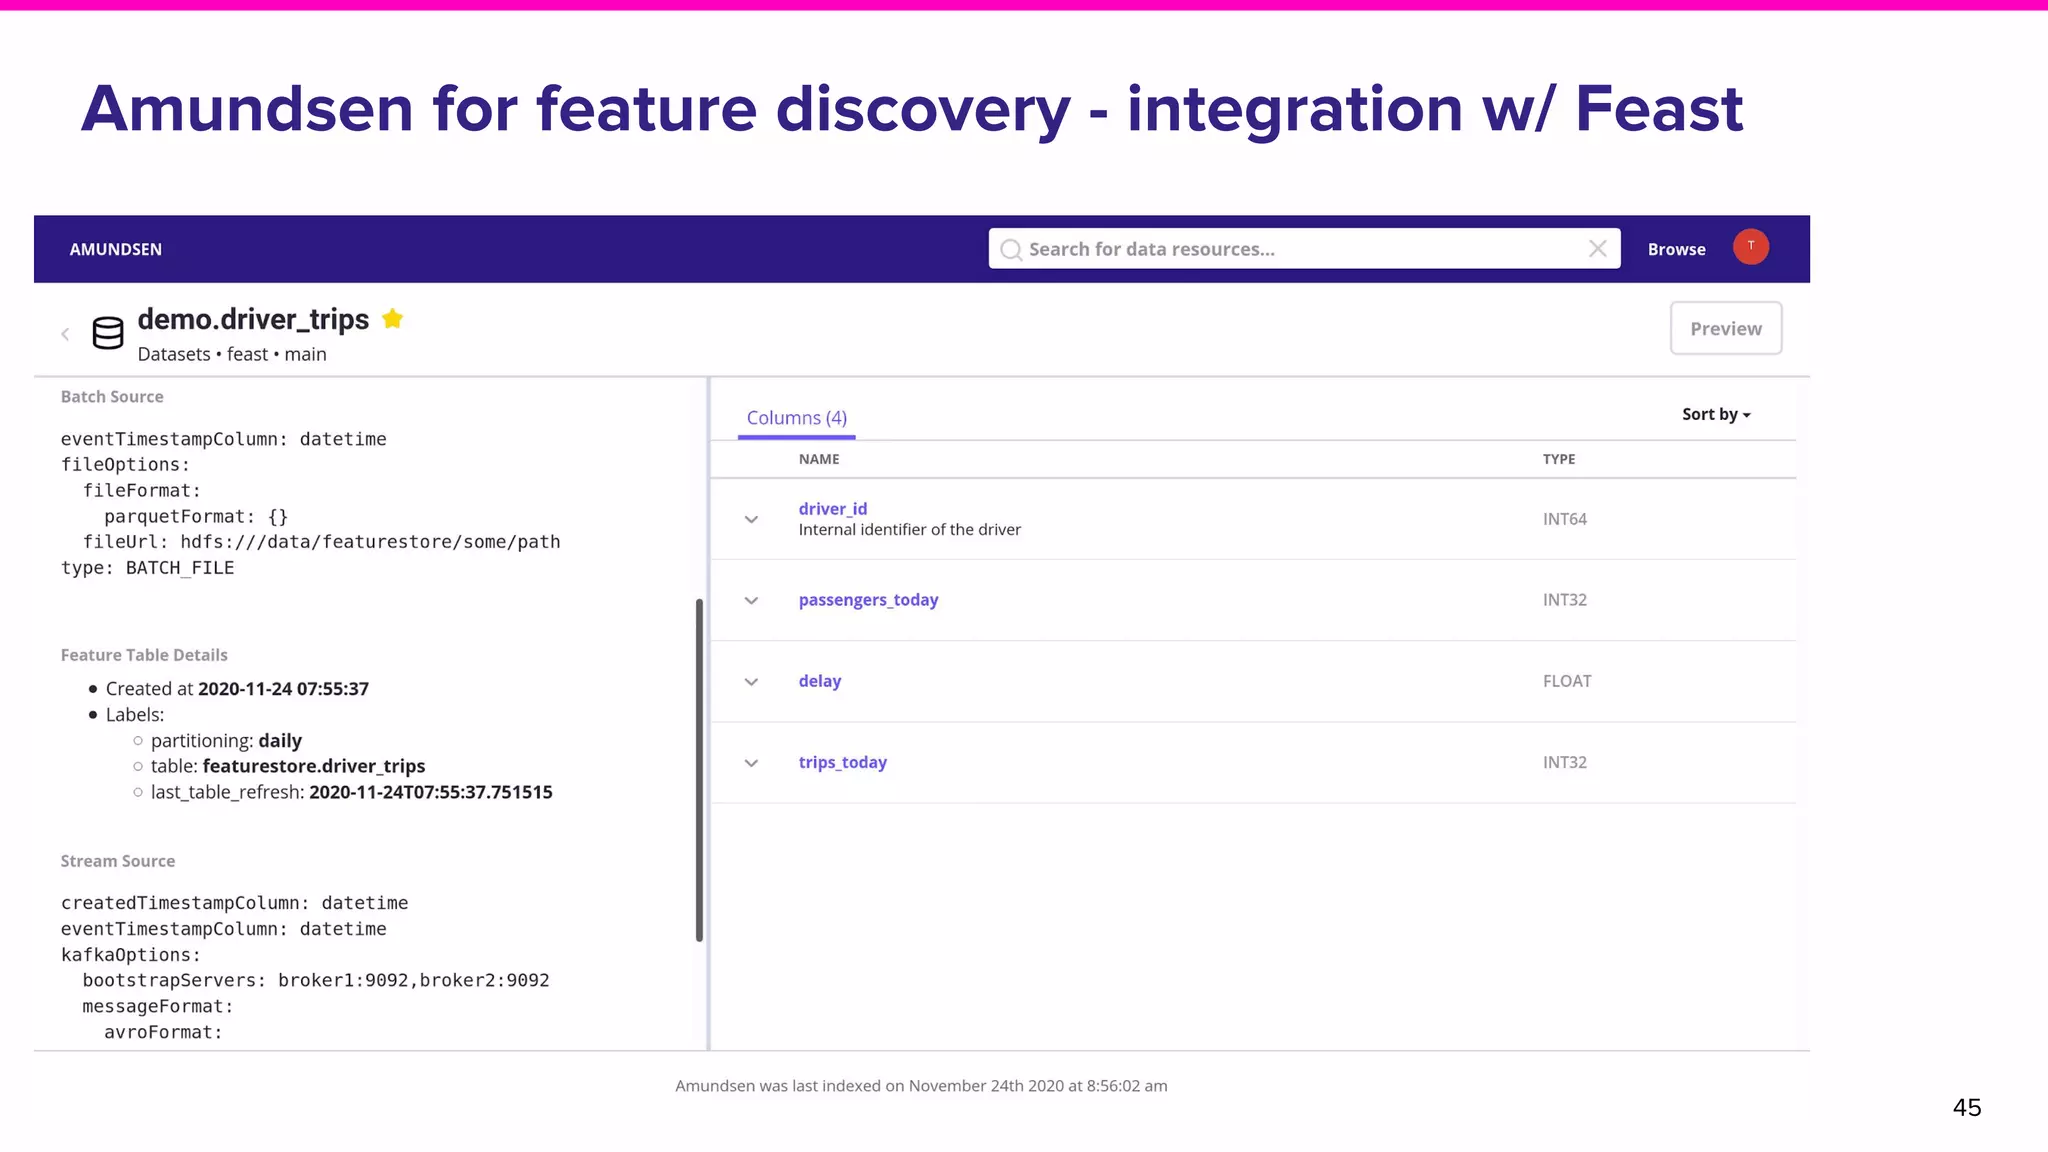Viewport: 2048px width, 1152px height.
Task: Click the INT32 type in trips_today row
Action: coord(1564,762)
